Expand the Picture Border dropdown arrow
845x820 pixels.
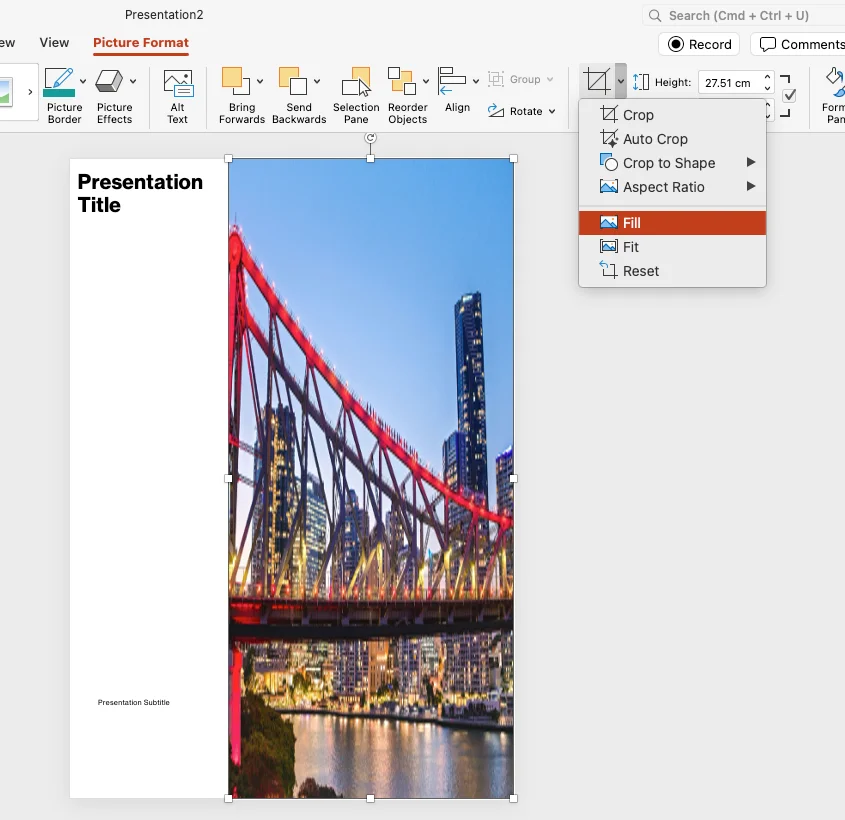pos(83,81)
